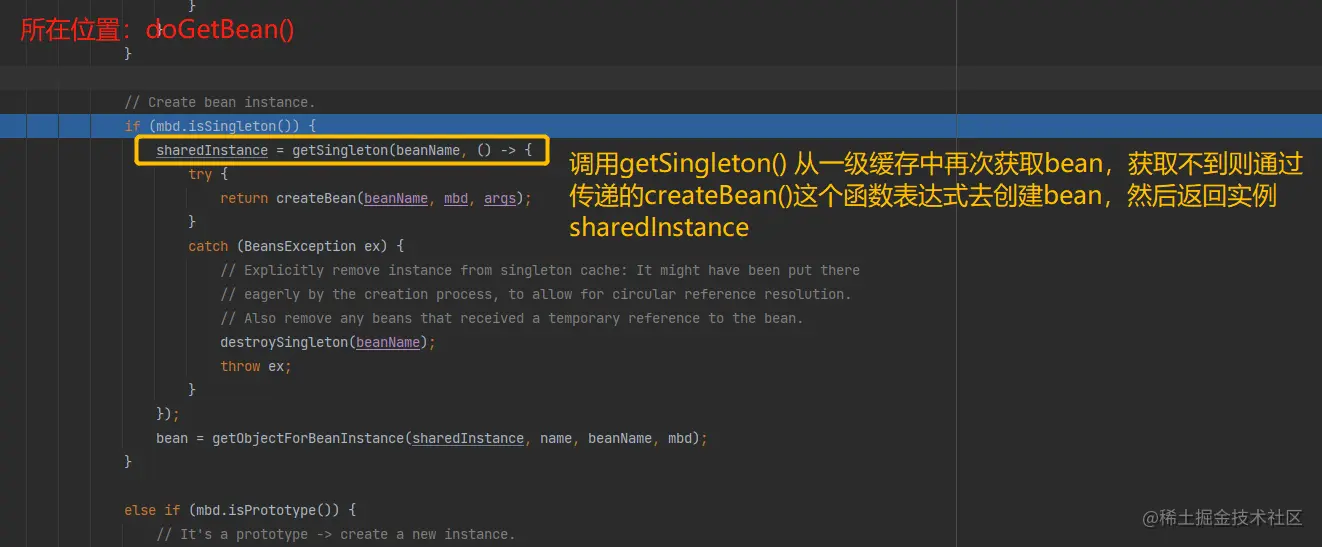Viewport: 1322px width, 547px height.
Task: Click the lambda closing '});' line
Action: pos(168,414)
